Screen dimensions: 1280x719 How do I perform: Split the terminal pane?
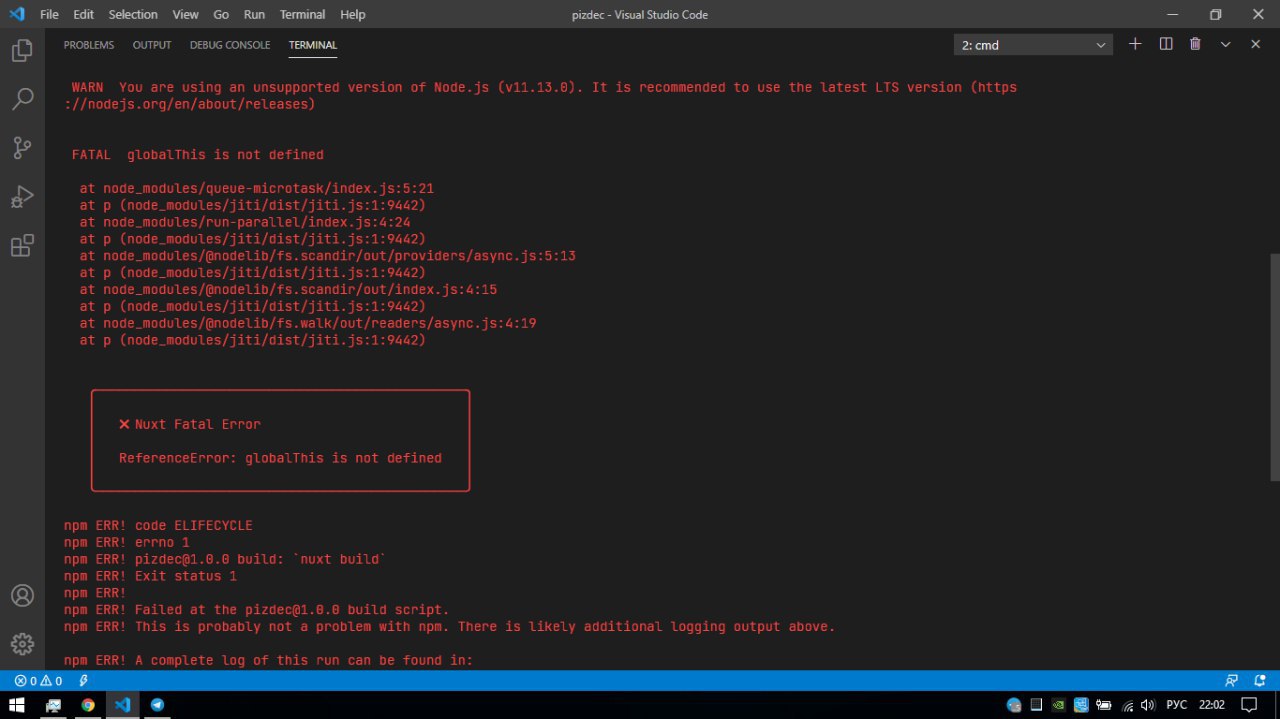click(1165, 44)
